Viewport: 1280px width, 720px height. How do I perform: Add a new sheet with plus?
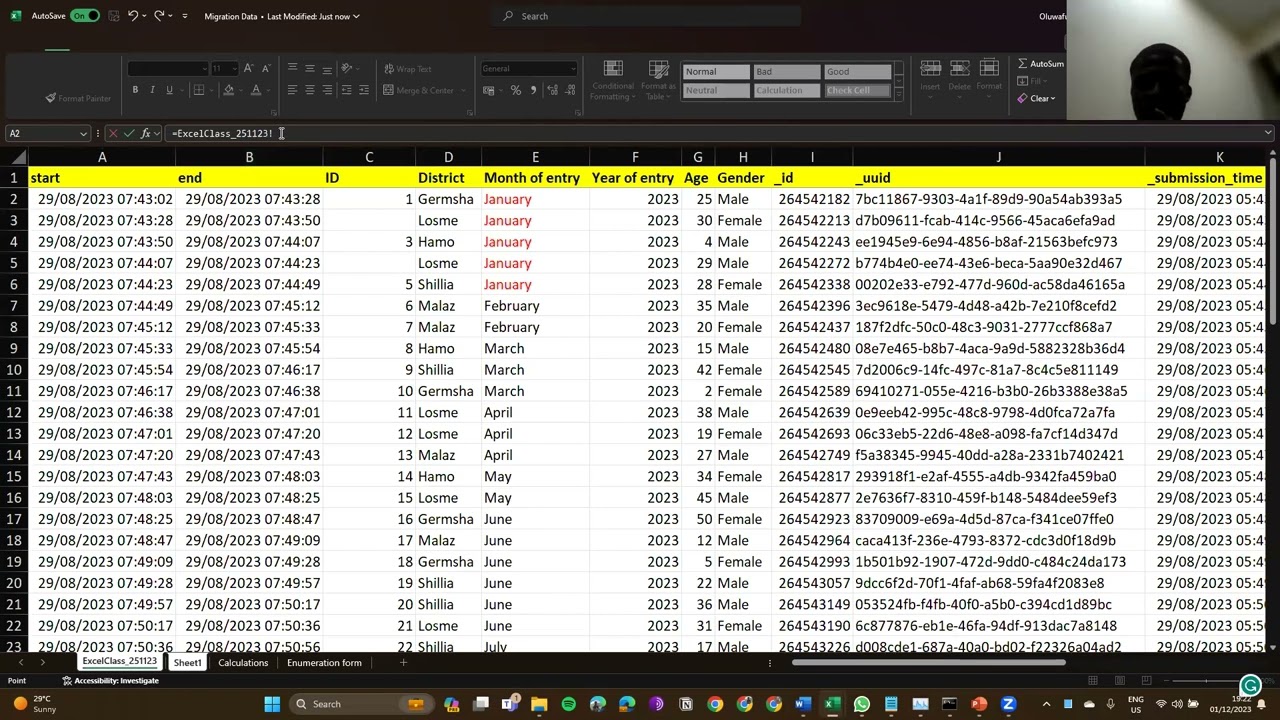coord(403,663)
